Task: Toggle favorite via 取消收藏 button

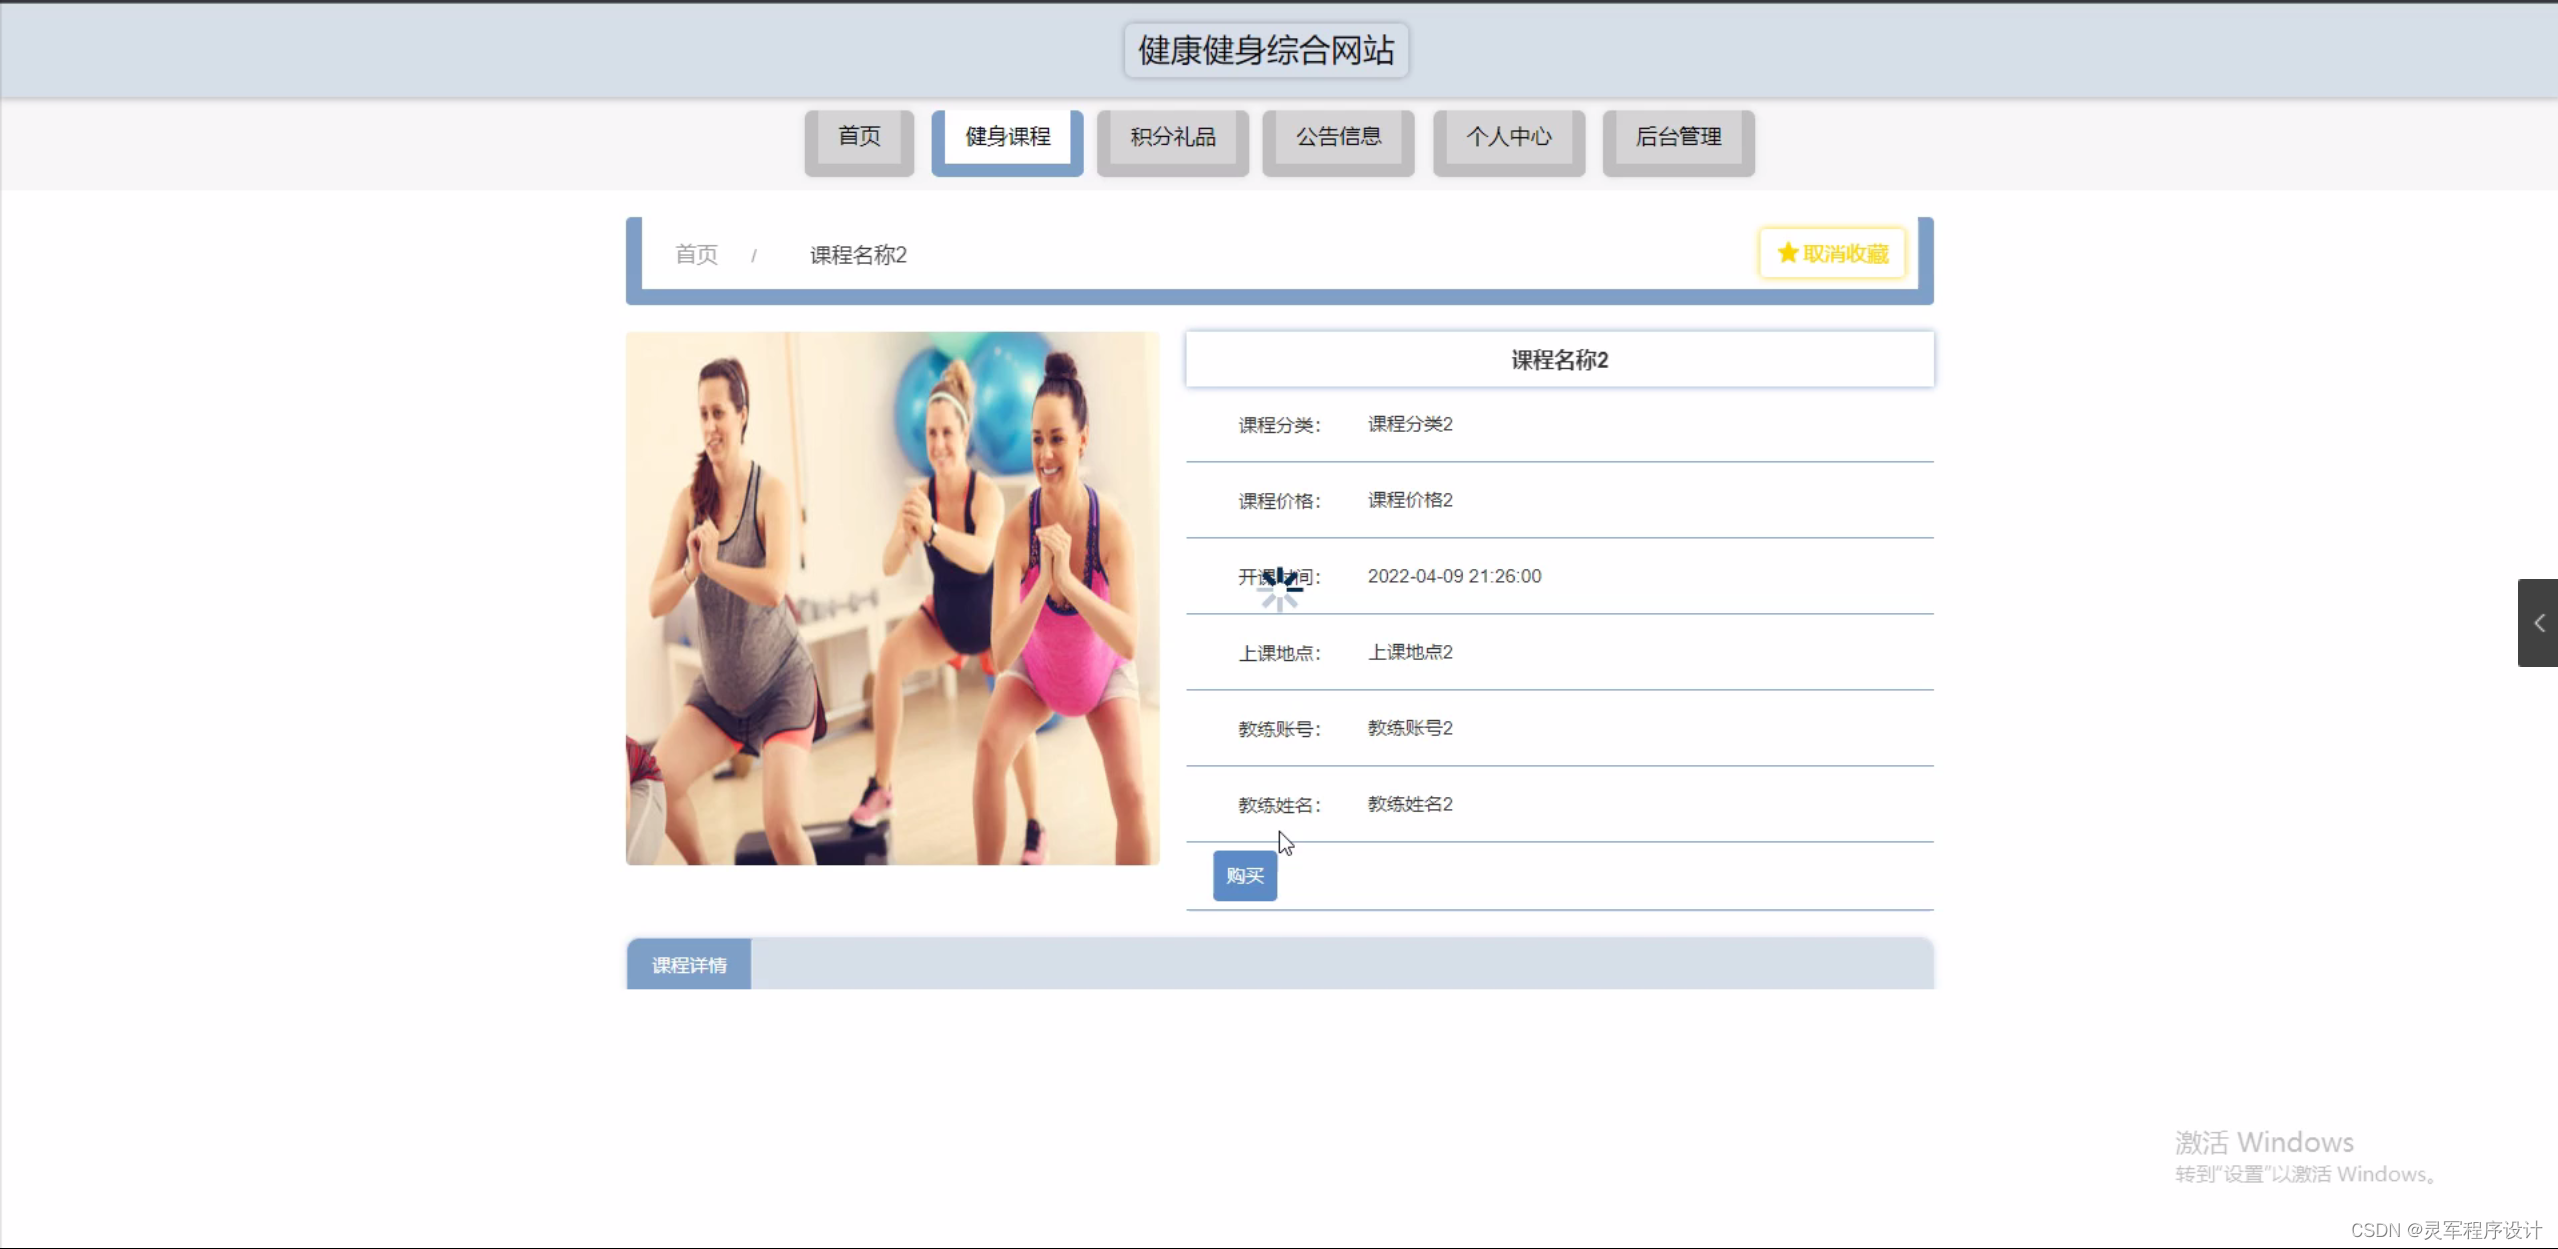Action: [1831, 253]
